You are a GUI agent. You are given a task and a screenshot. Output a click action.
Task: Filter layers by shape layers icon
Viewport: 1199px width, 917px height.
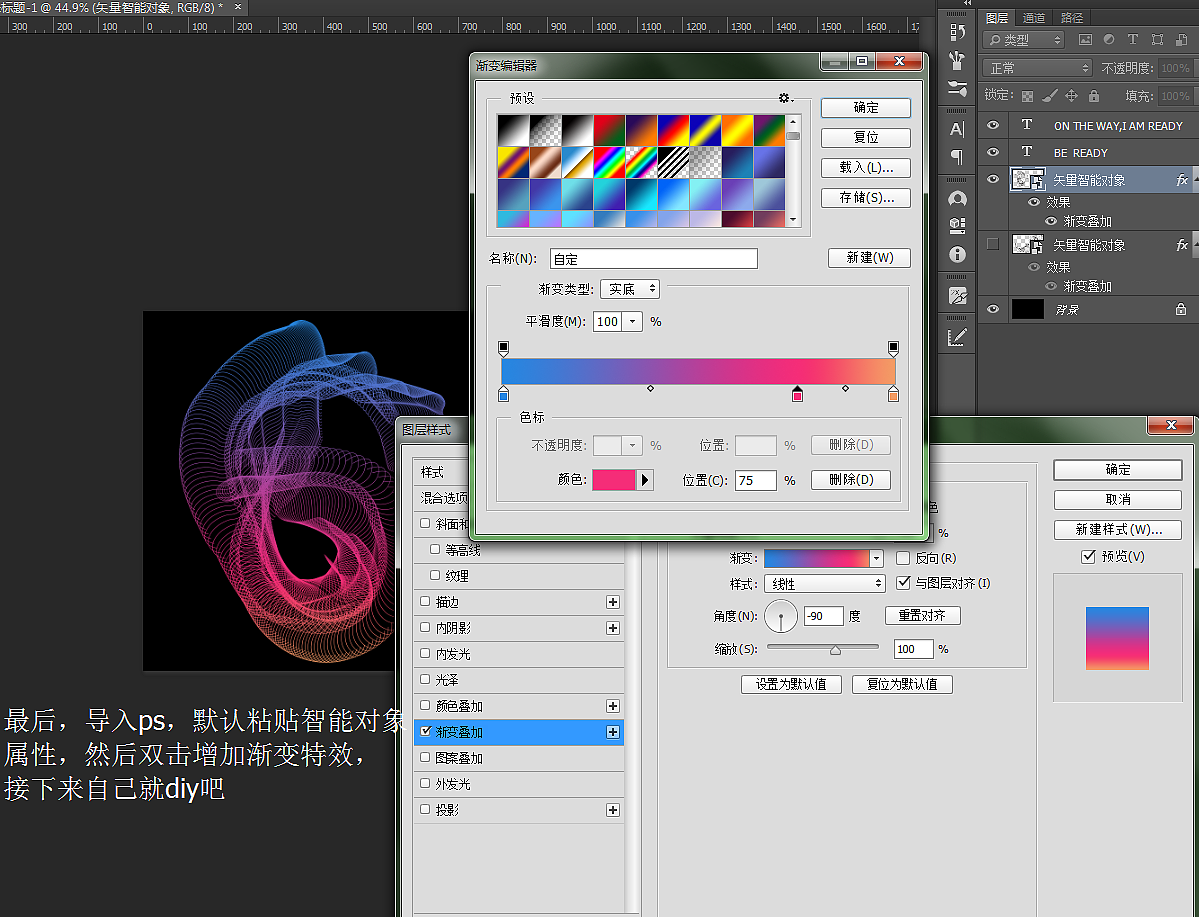coord(1157,40)
